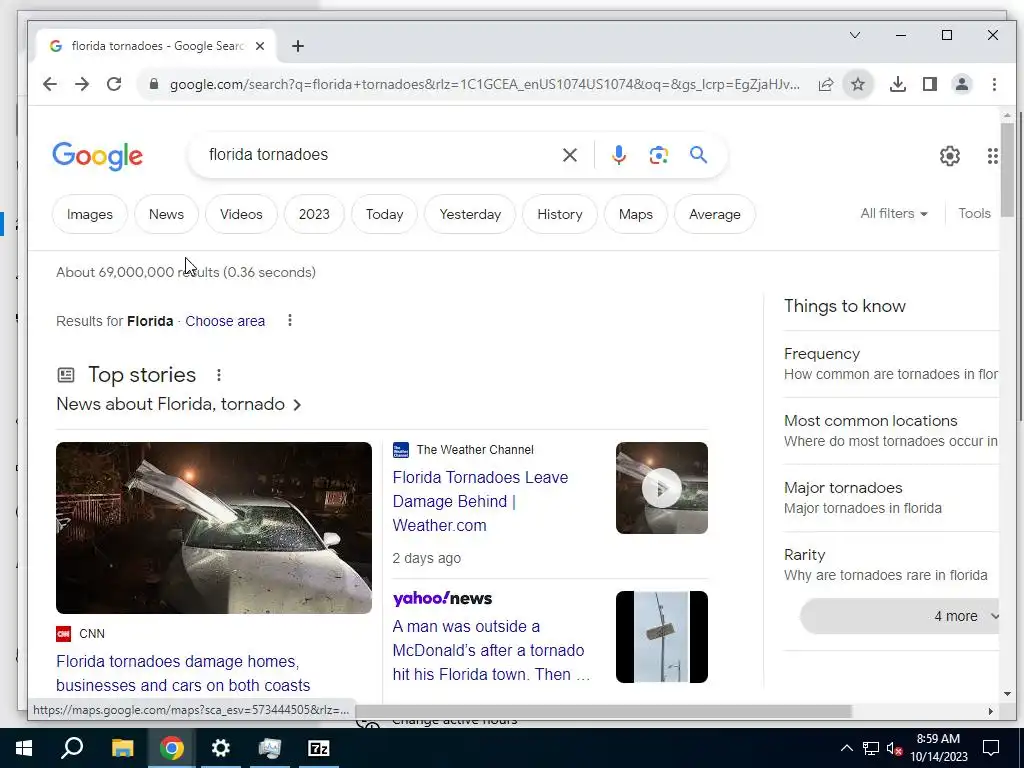
Task: Start voice search with microphone
Action: (618, 155)
